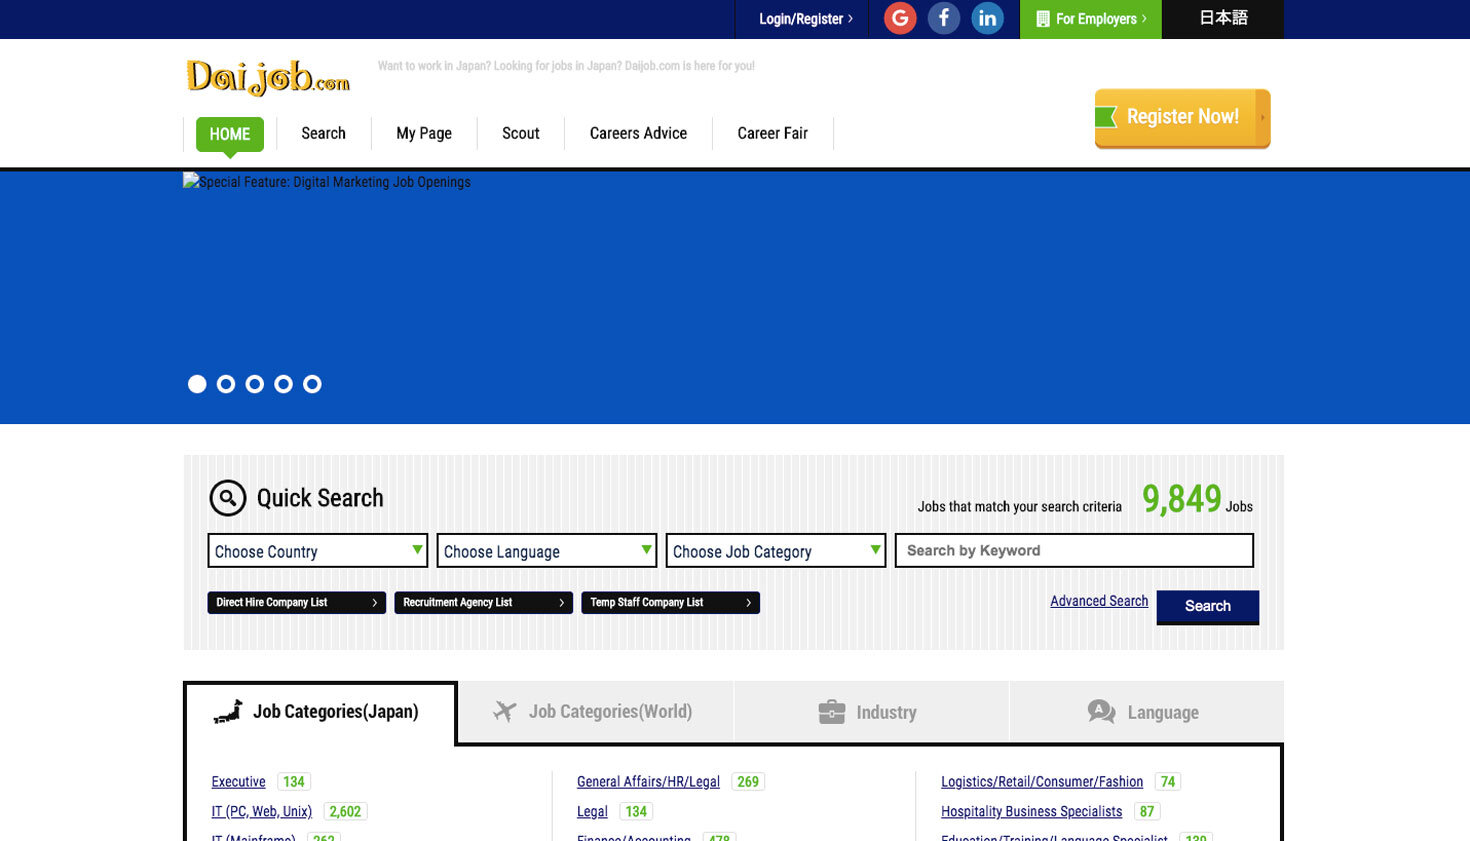1470x841 pixels.
Task: Click the Google sign-in icon
Action: (900, 18)
